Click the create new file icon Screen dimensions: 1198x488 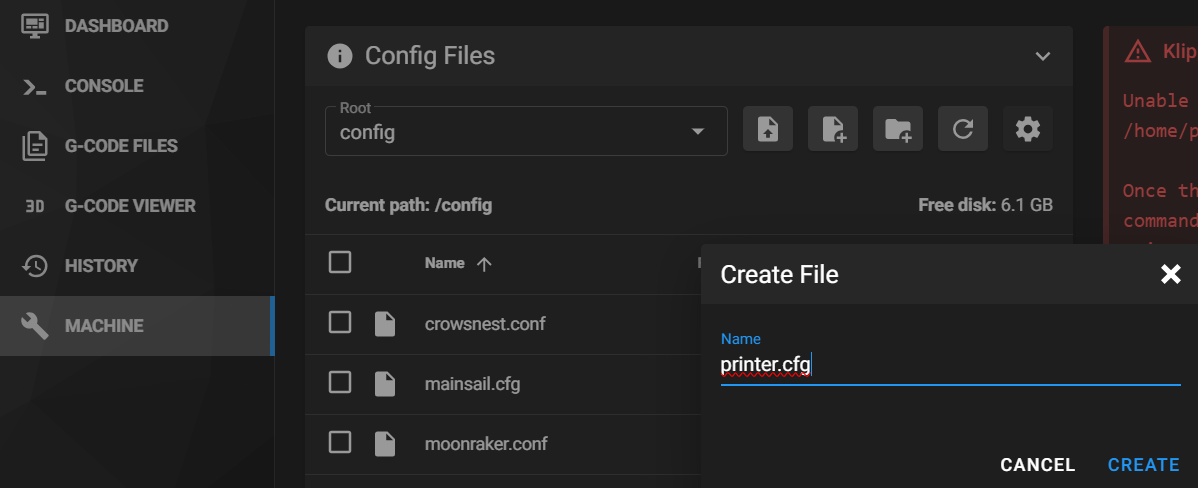click(833, 129)
